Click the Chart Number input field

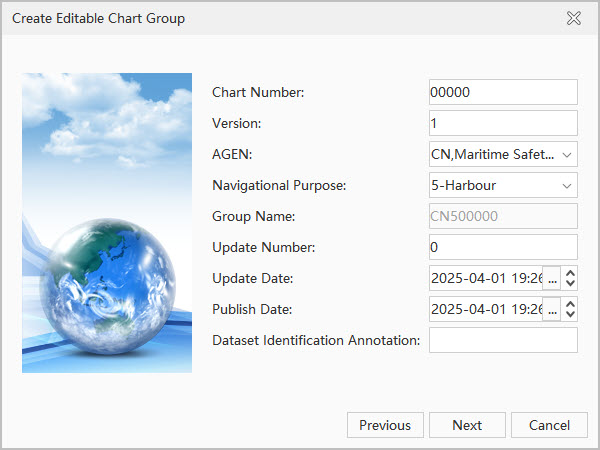[x=503, y=92]
